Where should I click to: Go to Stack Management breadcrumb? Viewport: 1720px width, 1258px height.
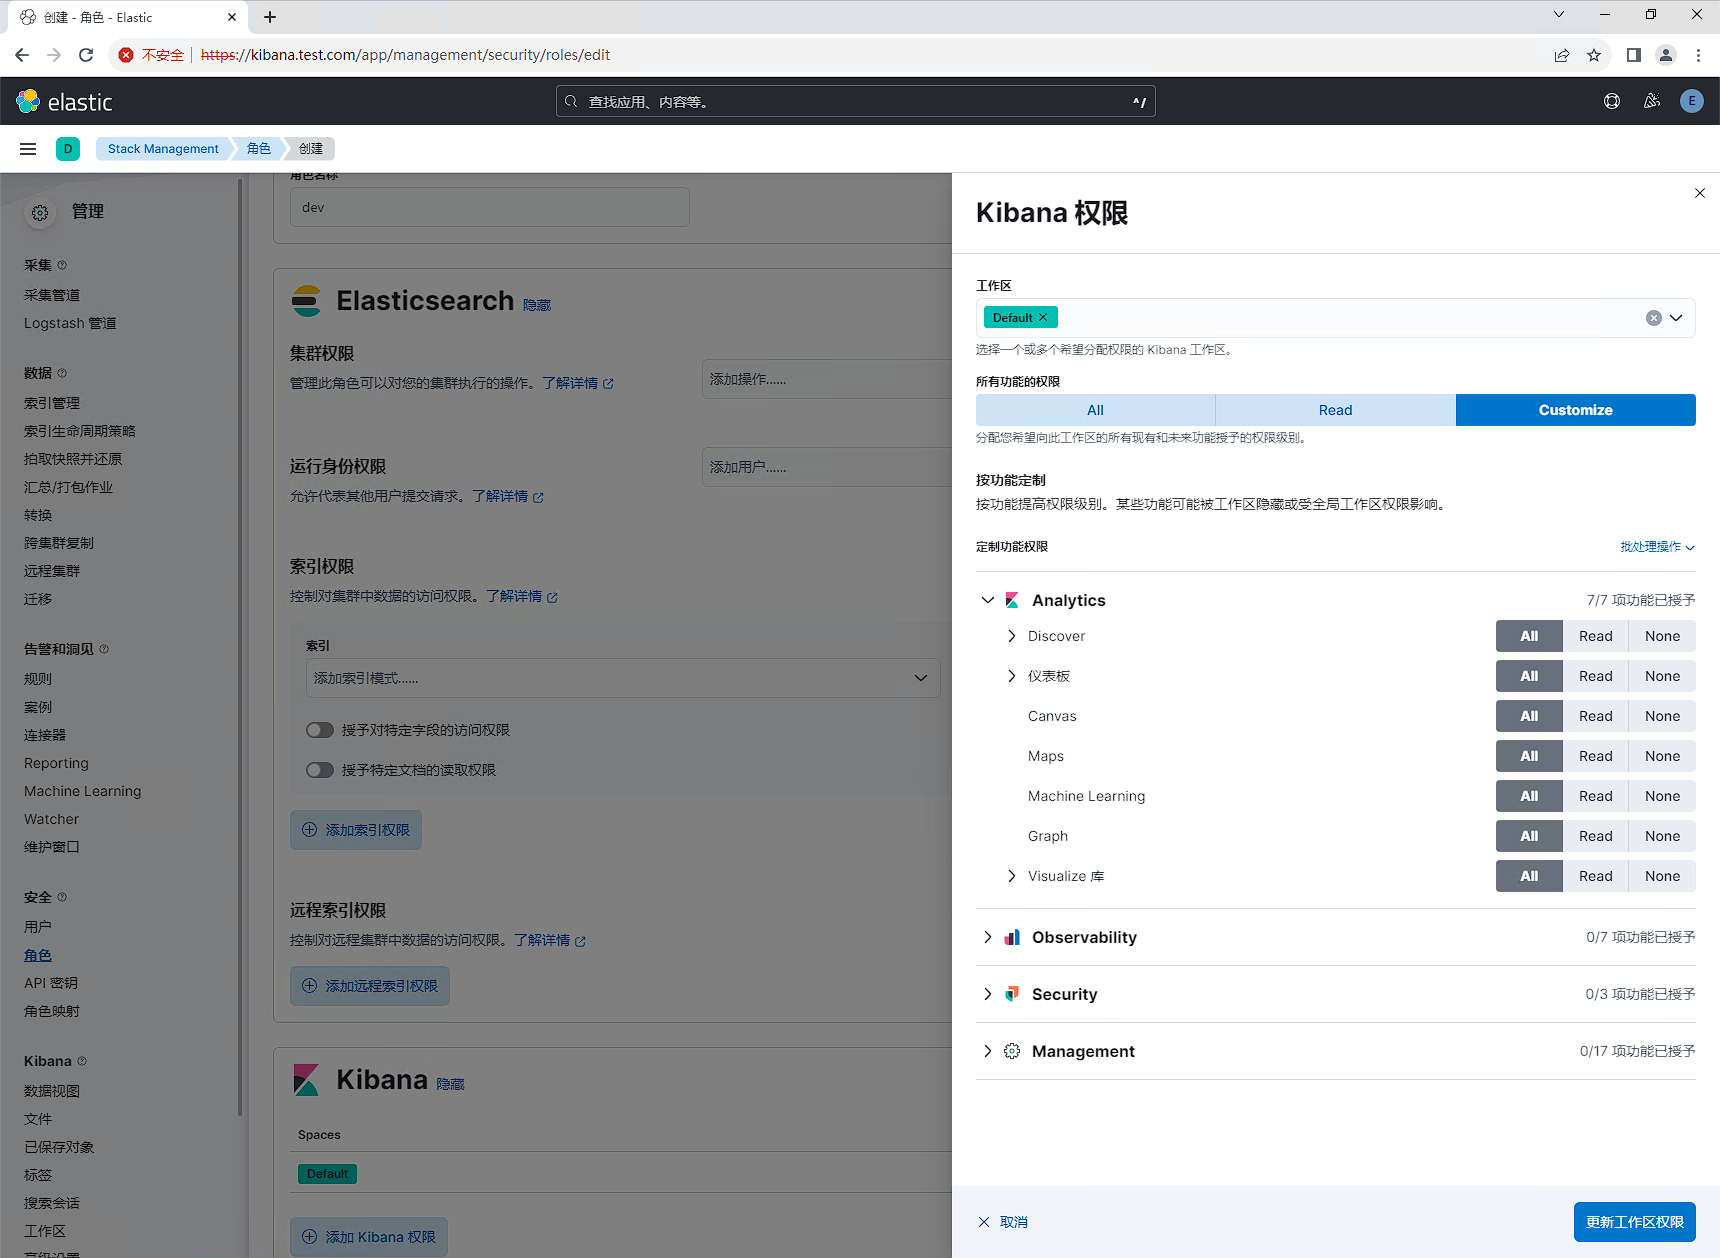coord(163,149)
